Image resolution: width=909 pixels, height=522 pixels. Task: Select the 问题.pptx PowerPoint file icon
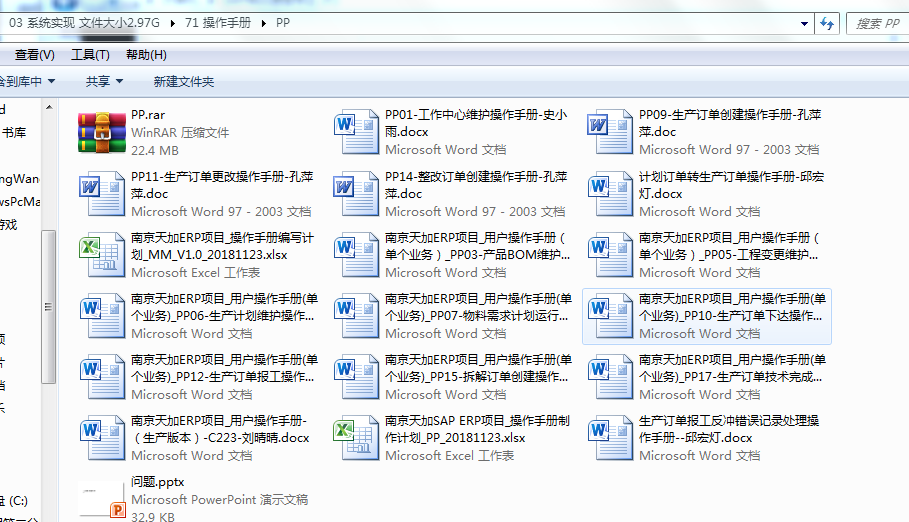102,498
